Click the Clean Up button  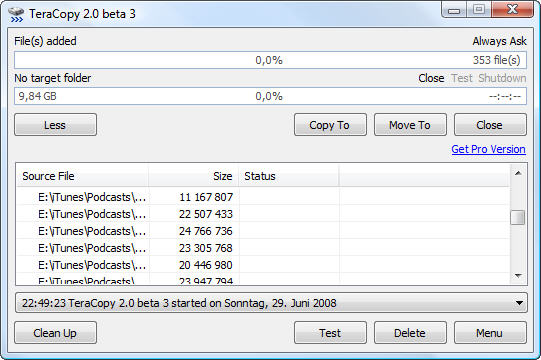55,333
